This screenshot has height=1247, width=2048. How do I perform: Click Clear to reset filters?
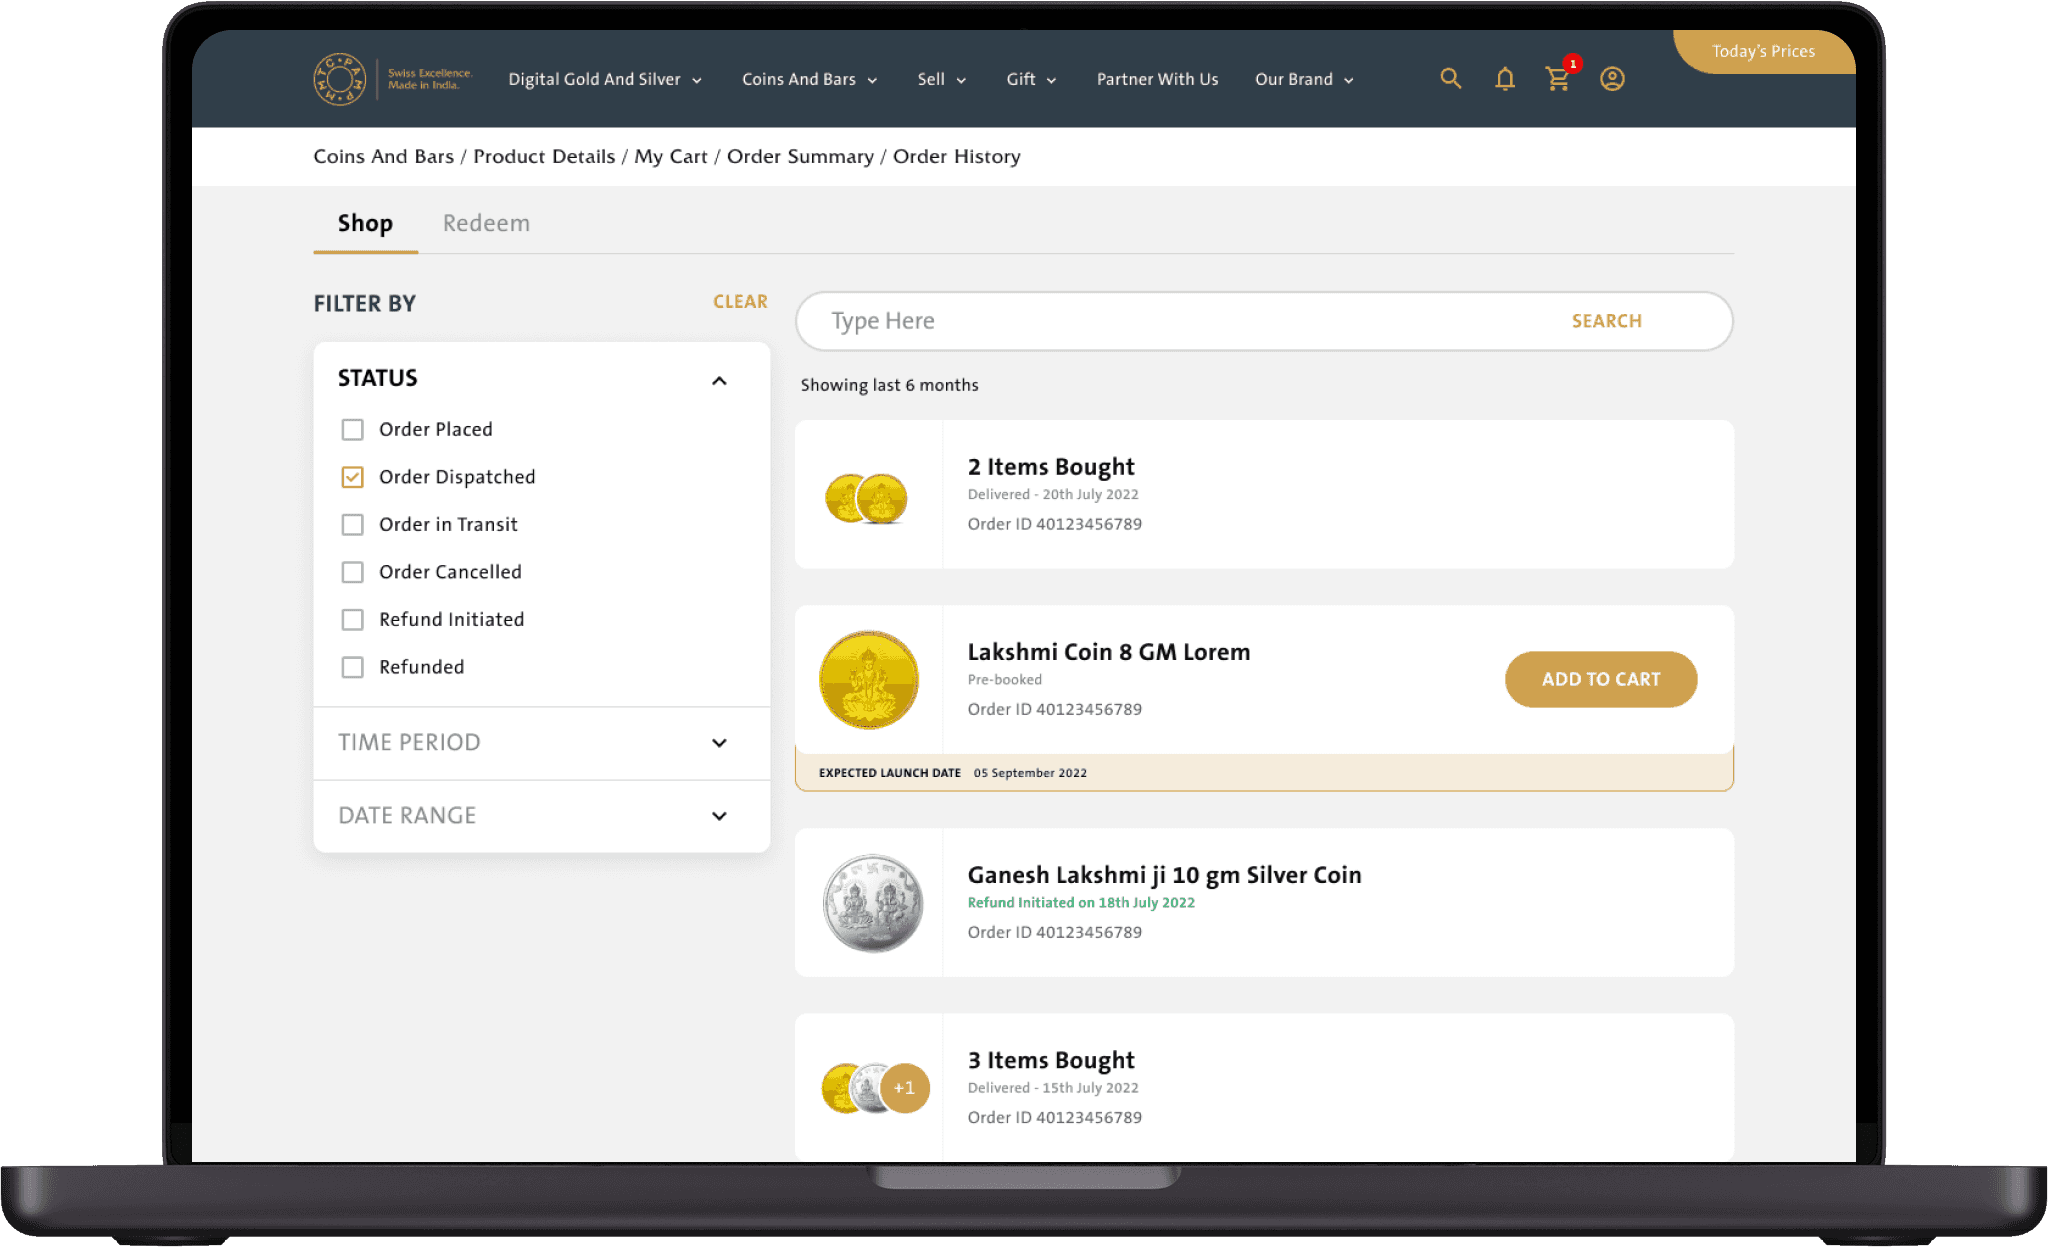click(740, 301)
